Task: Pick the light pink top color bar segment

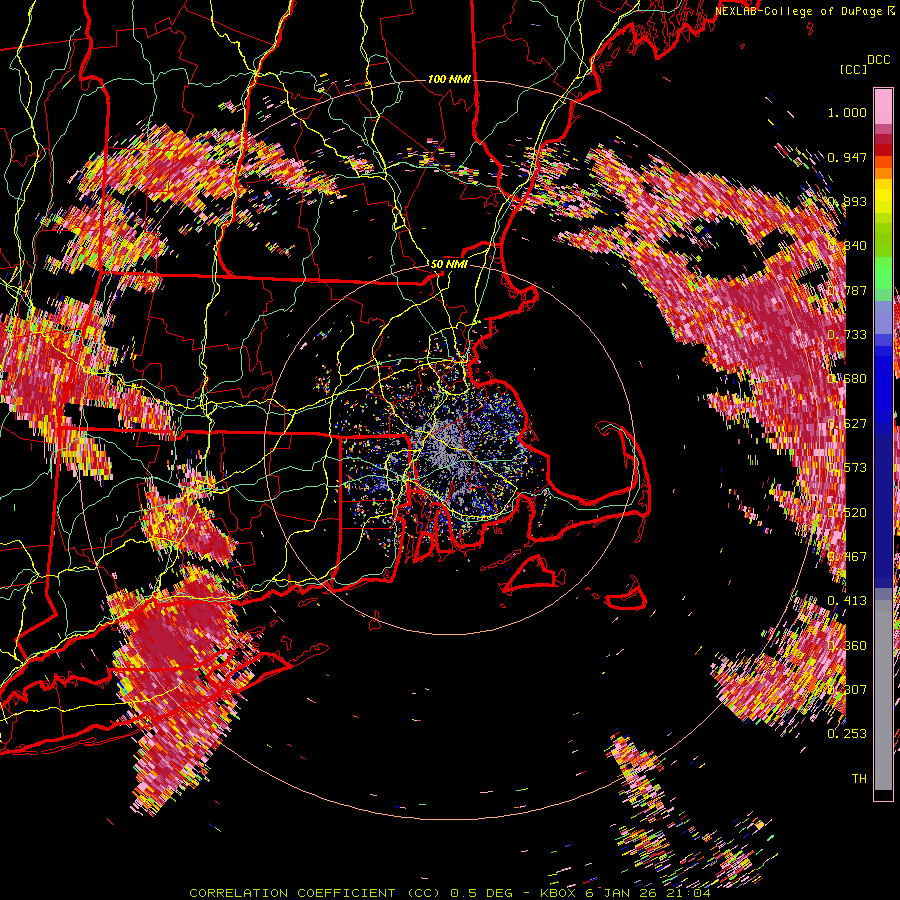Action: [883, 106]
